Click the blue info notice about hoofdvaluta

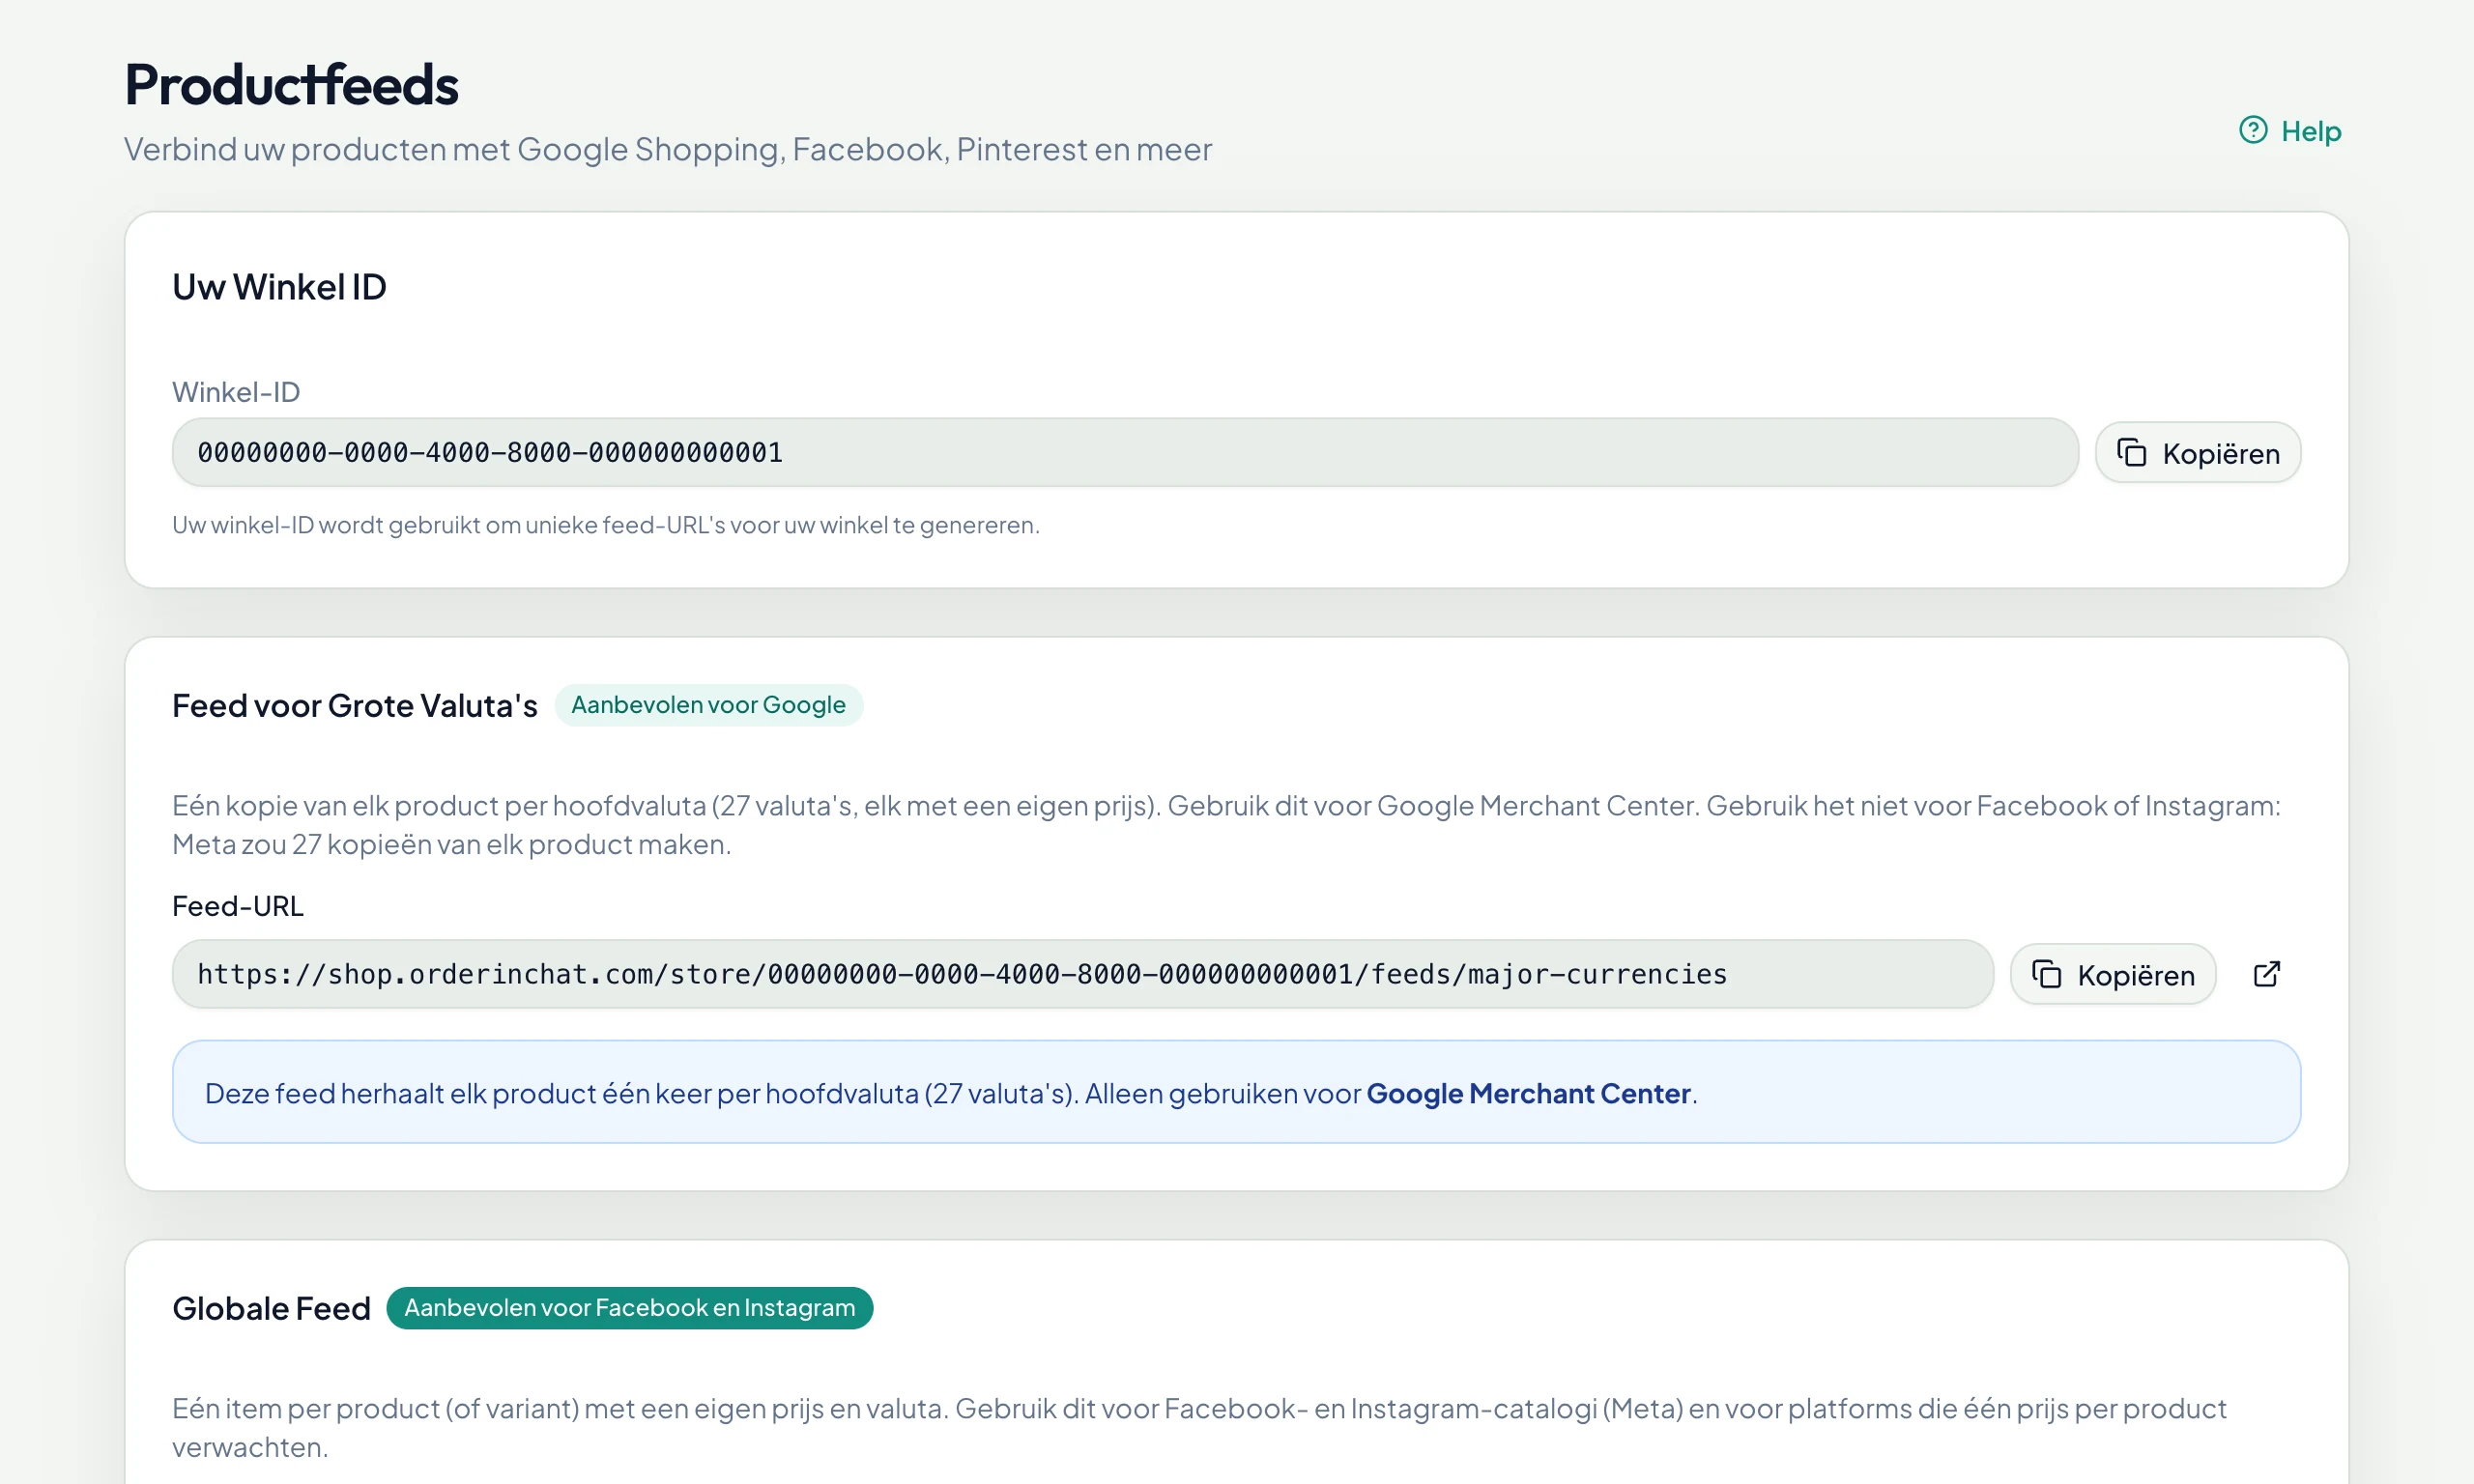(1236, 1092)
